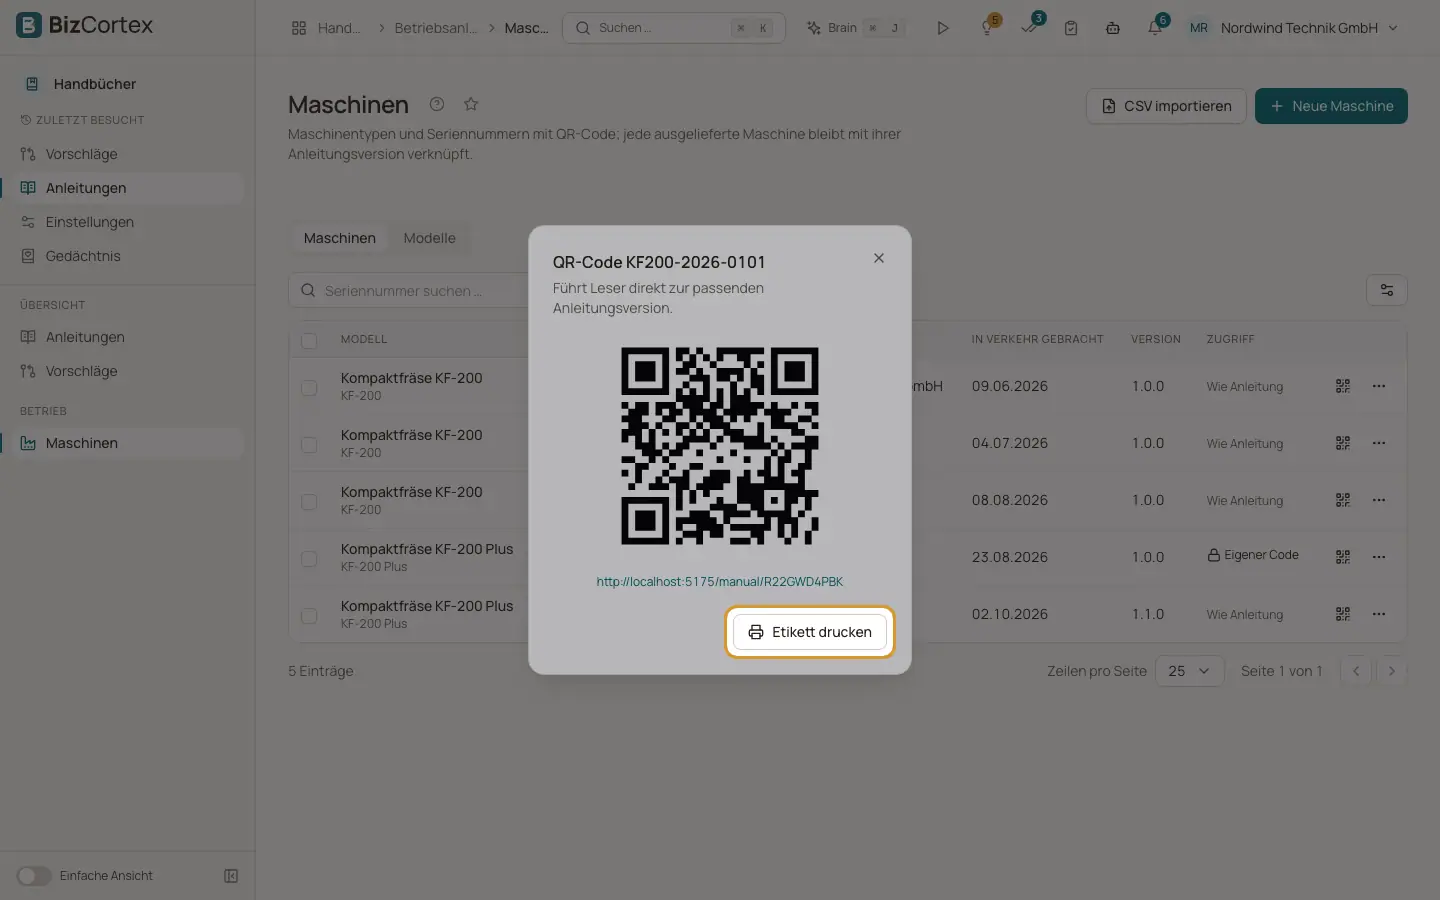The width and height of the screenshot is (1440, 900).
Task: Open more actions for the 23.08.2026 row
Action: tap(1379, 557)
